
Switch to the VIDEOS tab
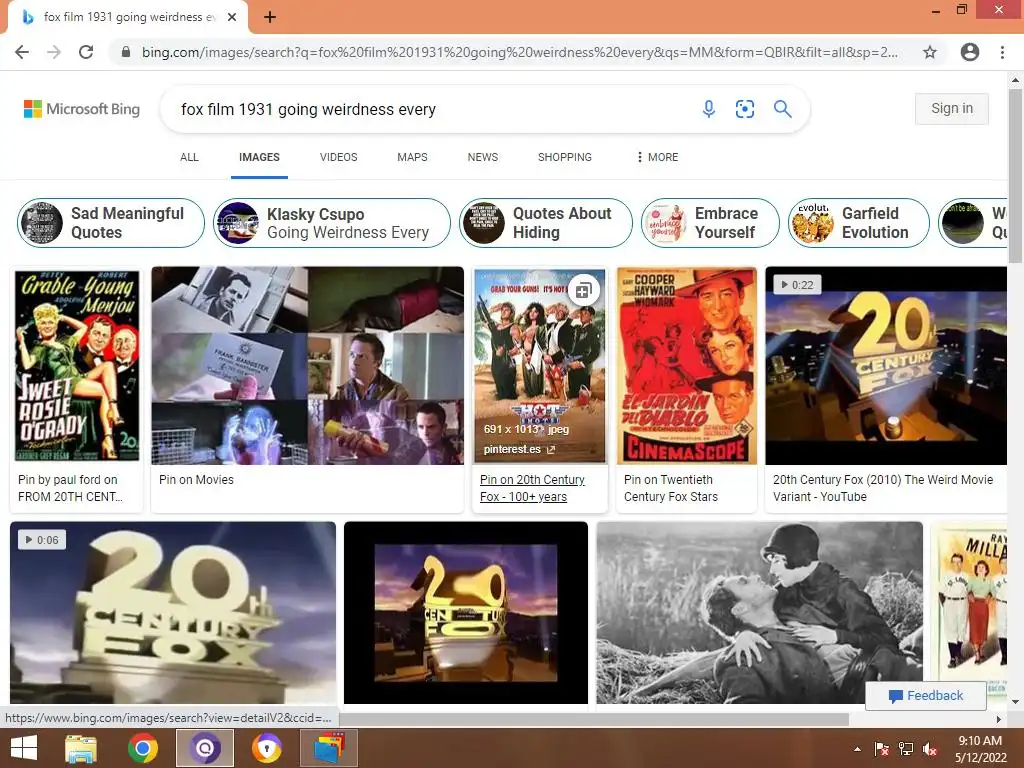[338, 157]
